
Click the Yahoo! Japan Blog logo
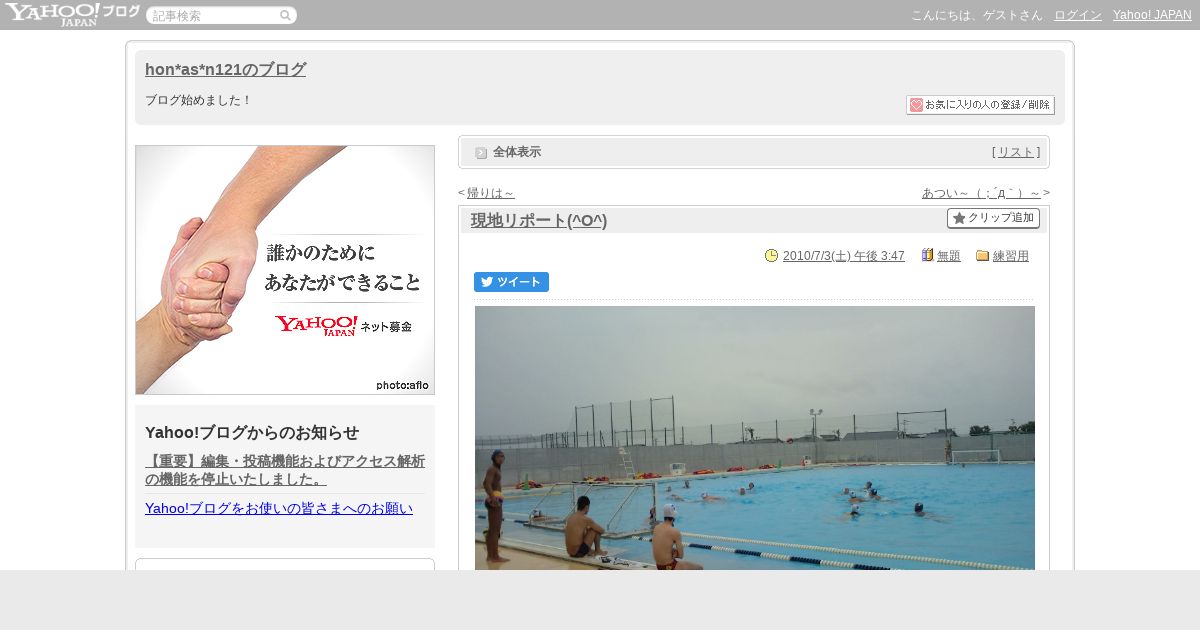72,14
